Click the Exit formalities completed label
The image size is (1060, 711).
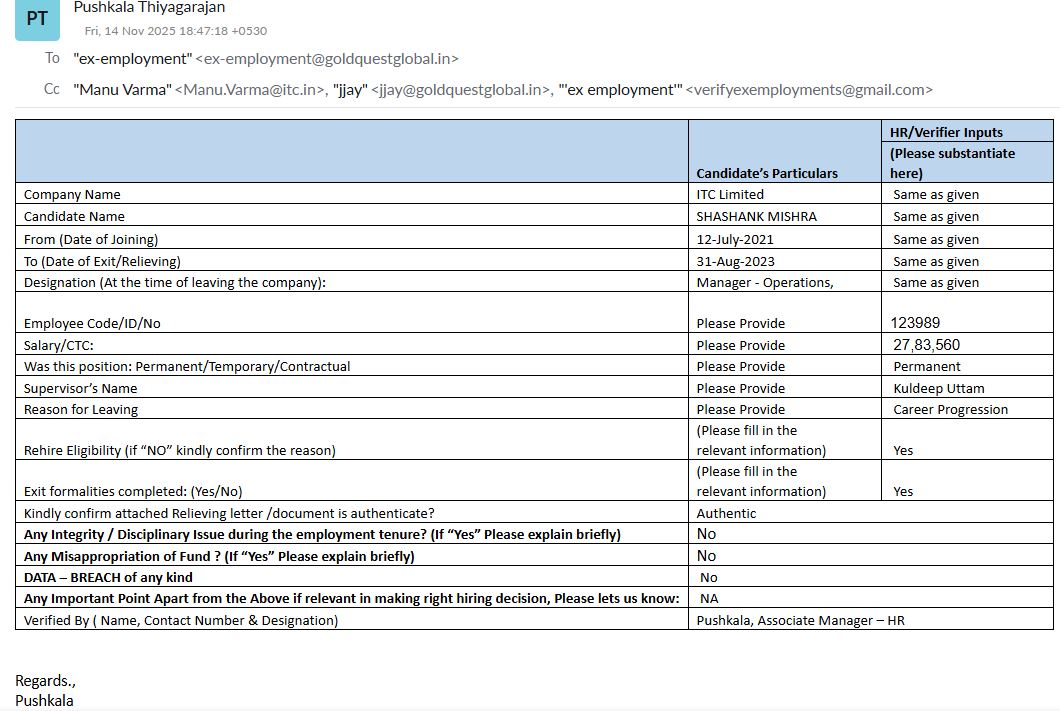point(133,491)
